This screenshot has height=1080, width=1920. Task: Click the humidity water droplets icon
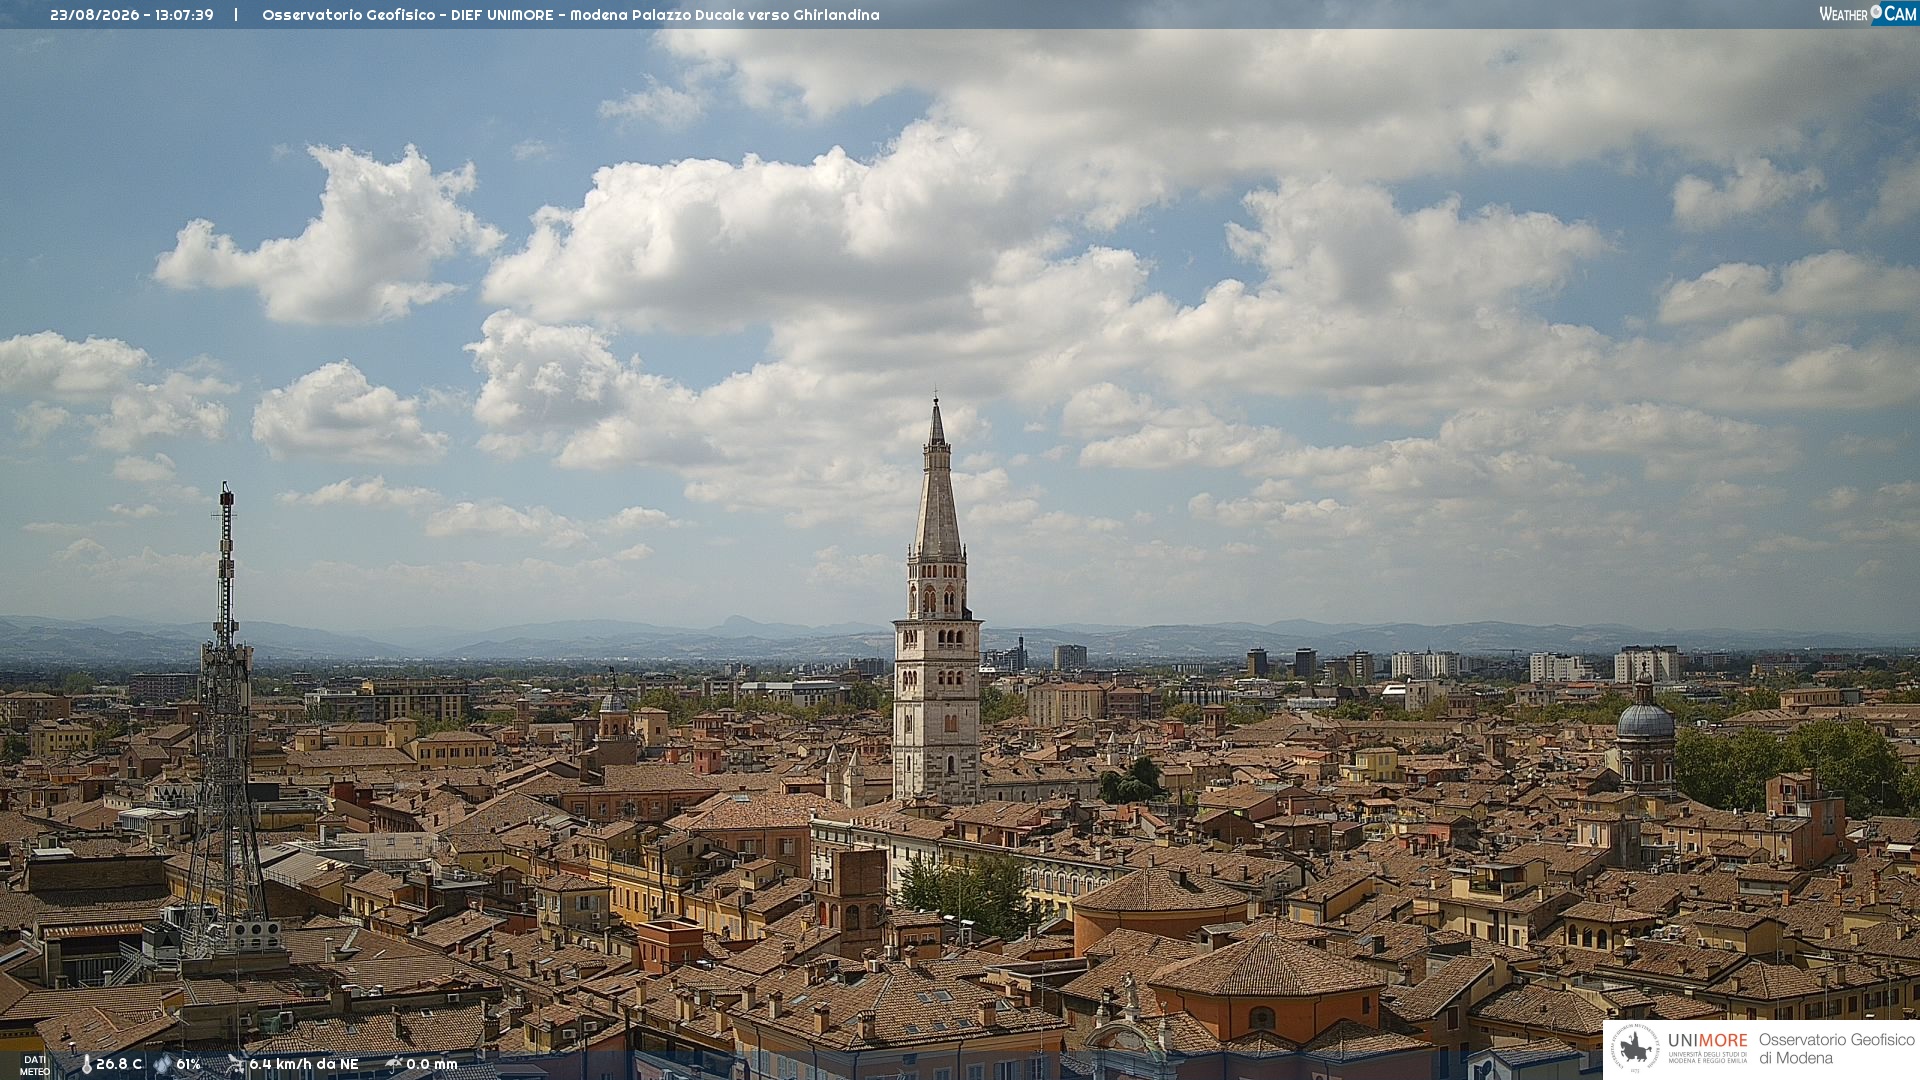pos(162,1064)
